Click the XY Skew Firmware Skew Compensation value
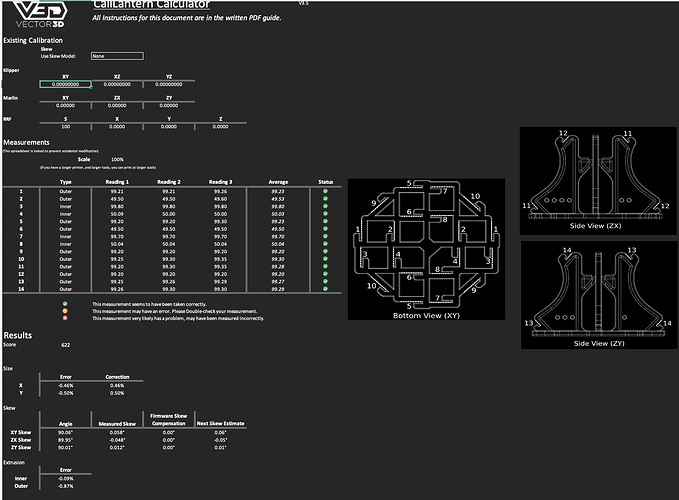 point(169,432)
